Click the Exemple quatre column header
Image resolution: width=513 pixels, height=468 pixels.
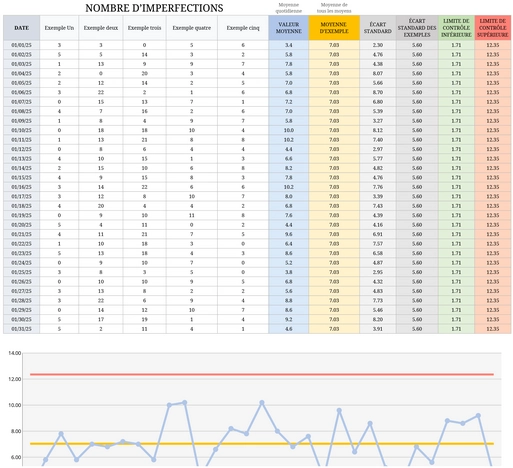click(x=192, y=28)
